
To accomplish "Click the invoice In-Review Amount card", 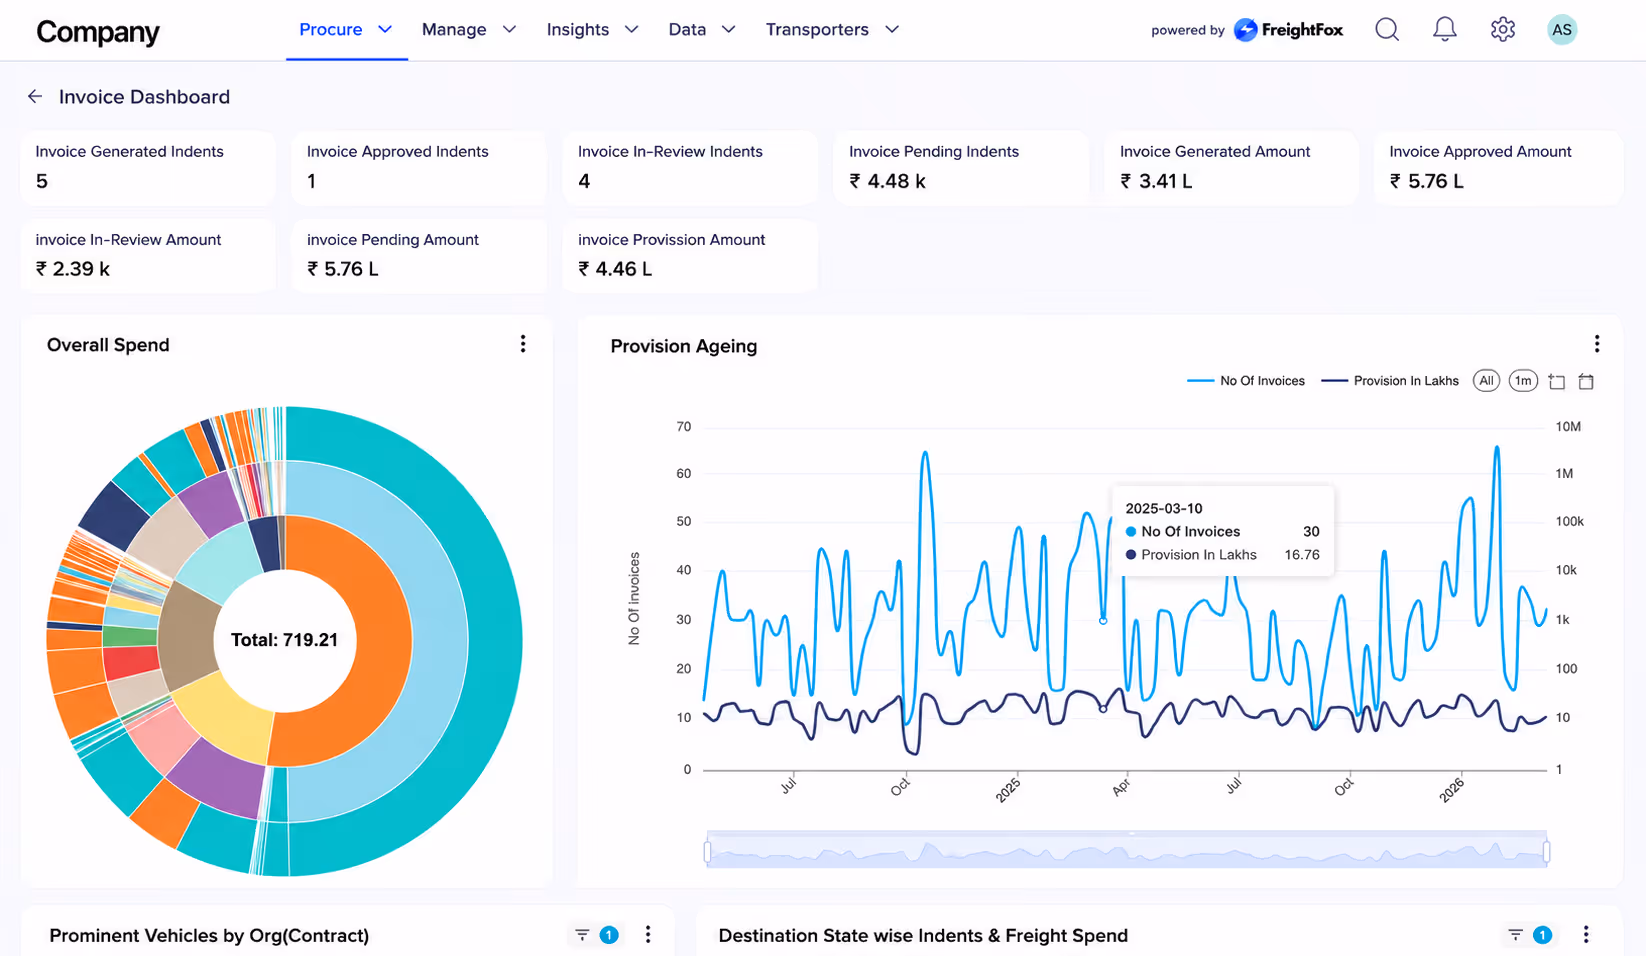I will [x=148, y=256].
